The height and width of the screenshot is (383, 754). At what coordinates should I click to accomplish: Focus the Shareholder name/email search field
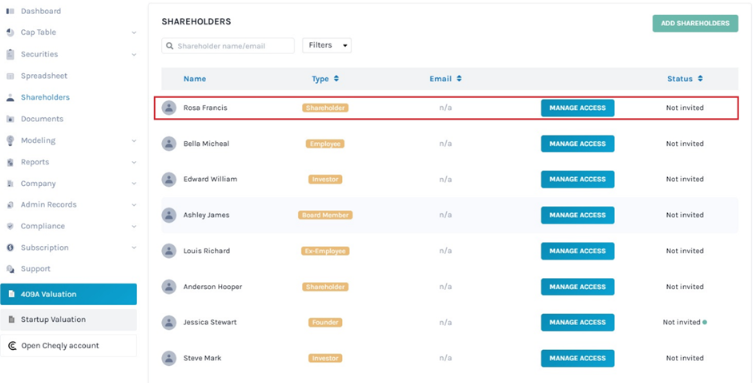tap(228, 46)
